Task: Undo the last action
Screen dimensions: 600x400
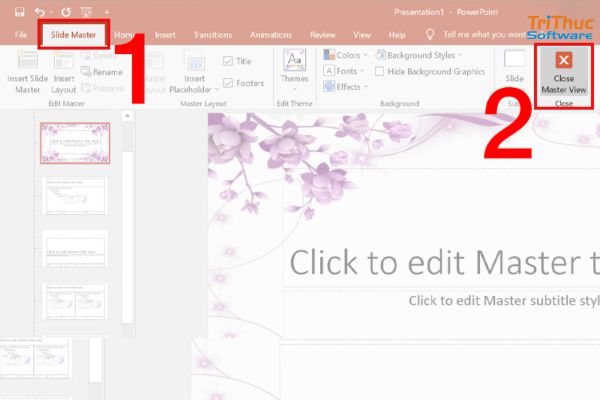Action: coord(39,12)
